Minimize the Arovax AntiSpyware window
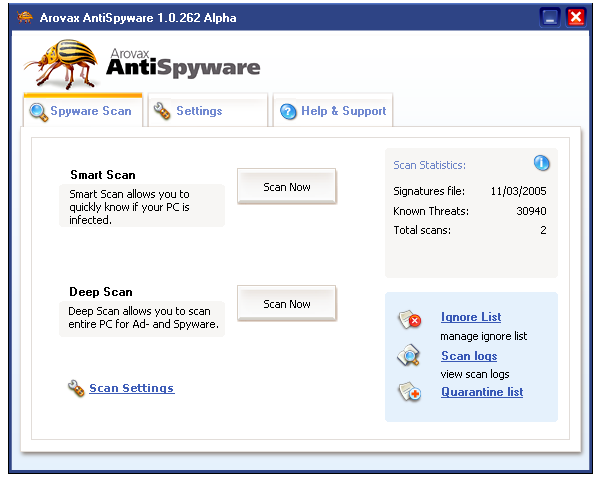 click(550, 18)
